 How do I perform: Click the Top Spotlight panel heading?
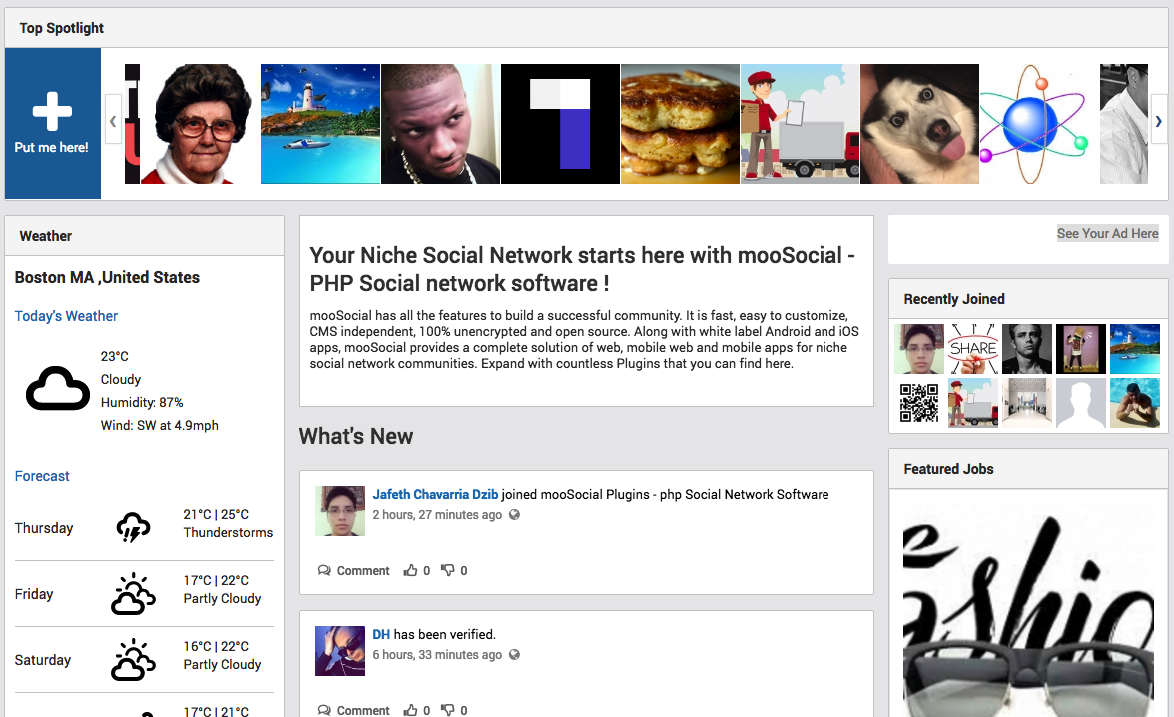(61, 28)
